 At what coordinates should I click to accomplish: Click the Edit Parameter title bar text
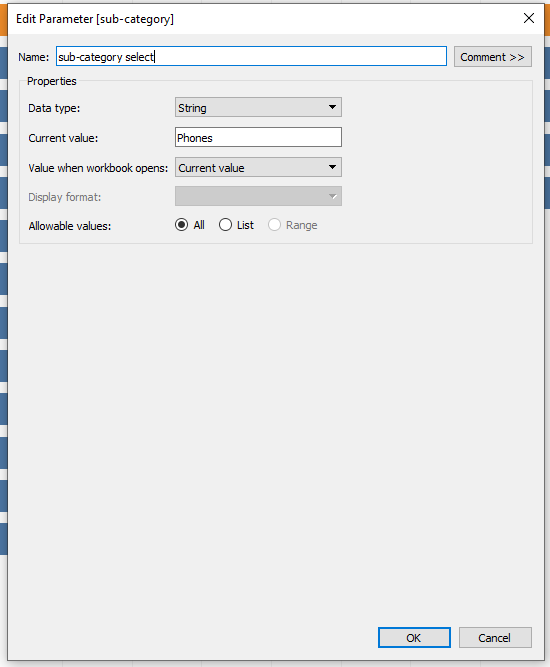pos(95,19)
